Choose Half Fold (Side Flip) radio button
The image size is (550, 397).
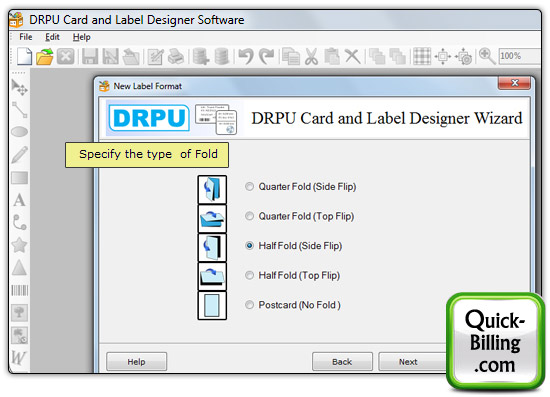pos(249,246)
